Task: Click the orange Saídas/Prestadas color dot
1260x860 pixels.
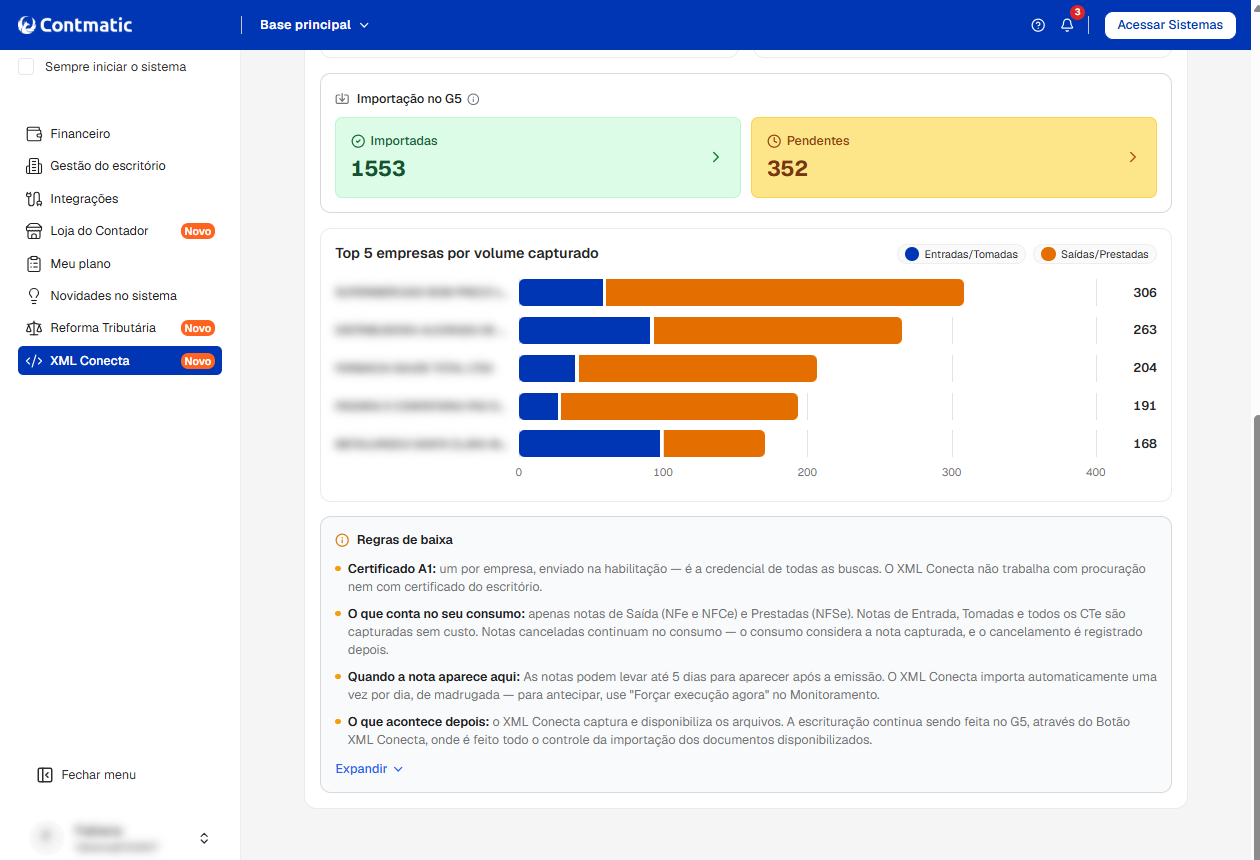Action: pyautogui.click(x=1048, y=254)
